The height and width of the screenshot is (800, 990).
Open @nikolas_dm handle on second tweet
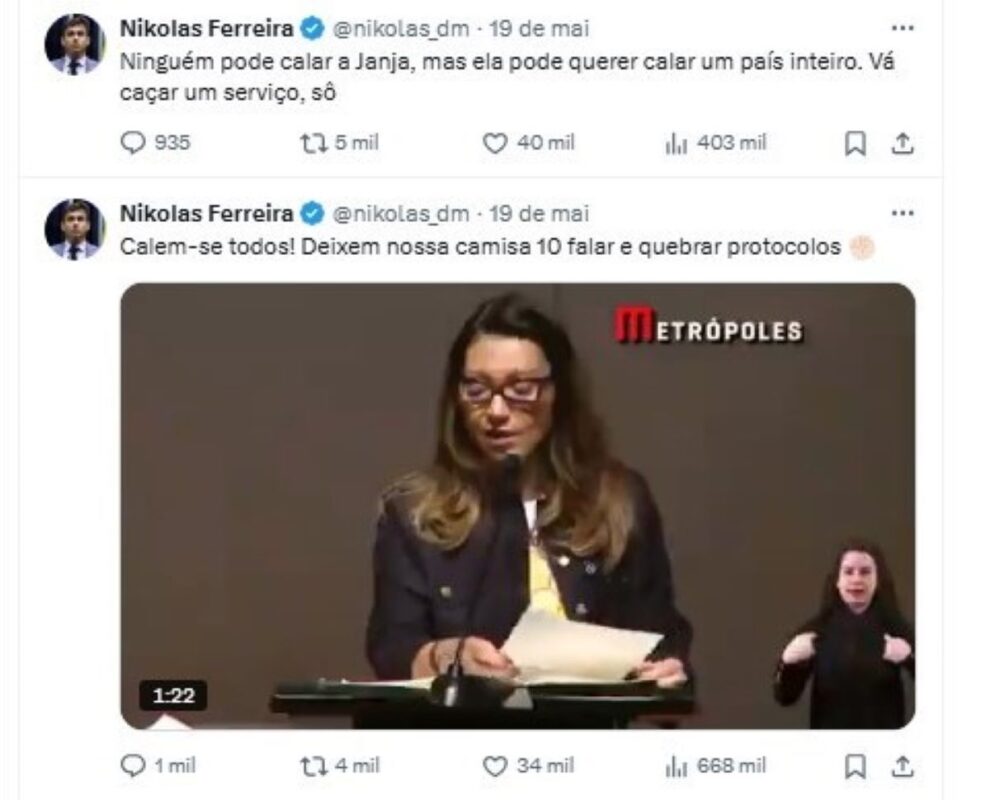click(x=401, y=213)
